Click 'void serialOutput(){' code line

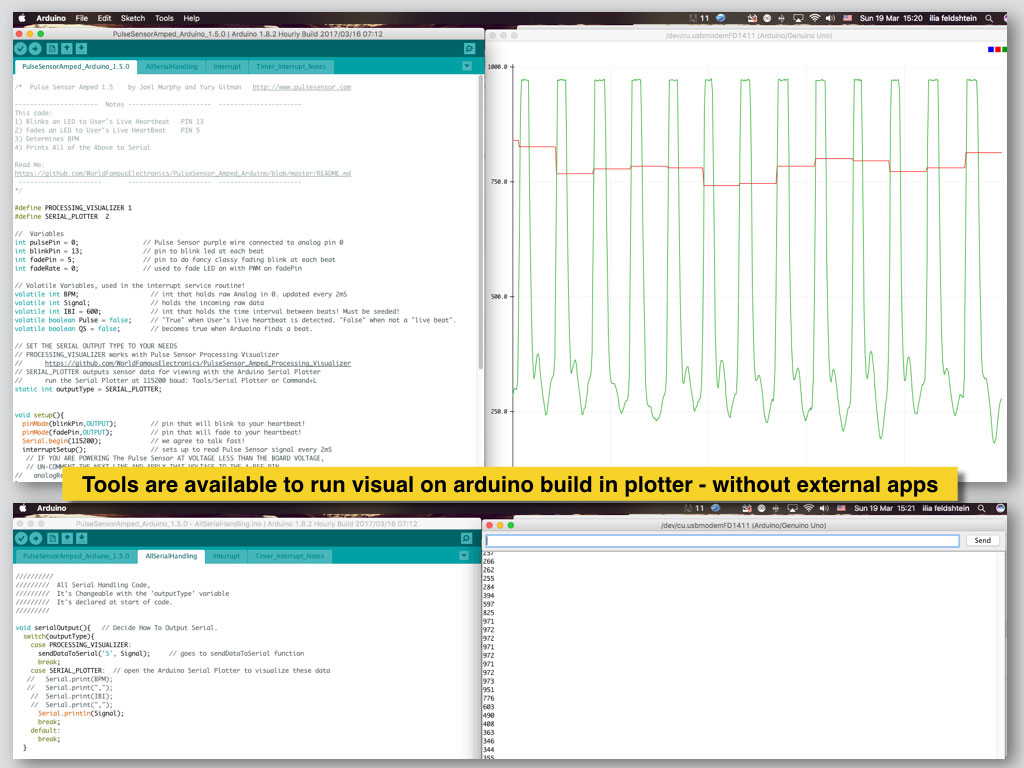(53, 628)
